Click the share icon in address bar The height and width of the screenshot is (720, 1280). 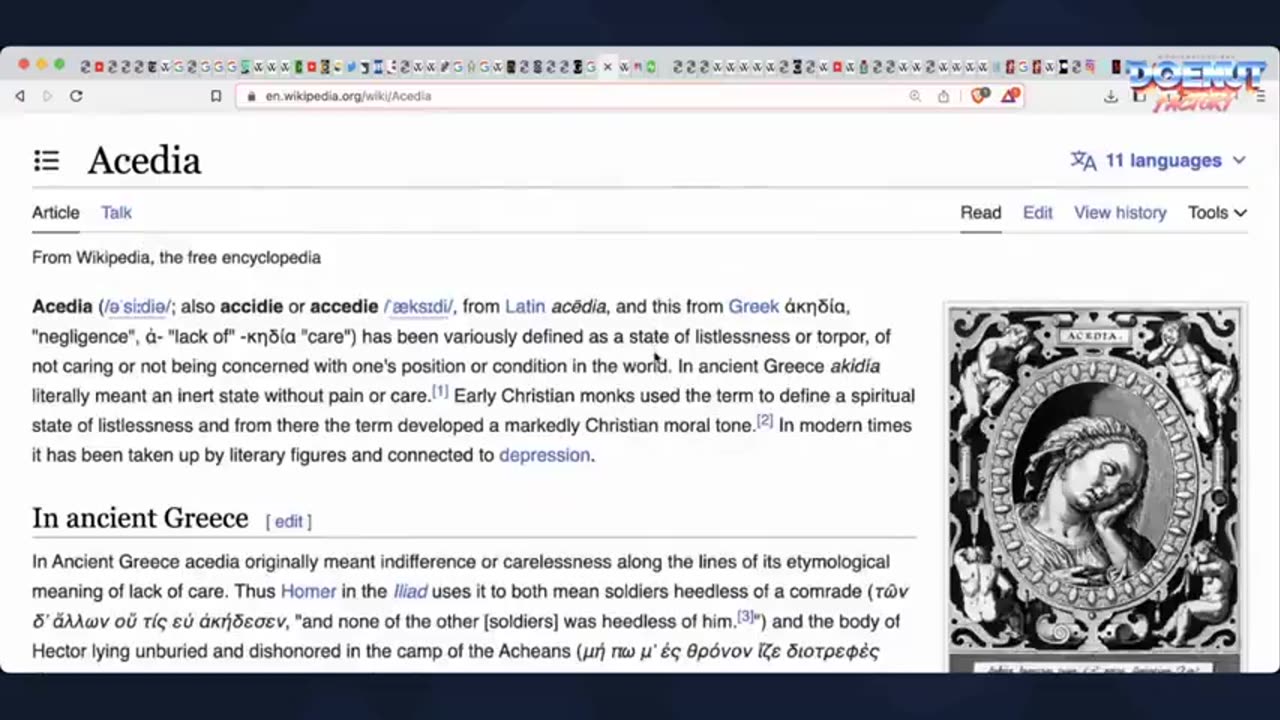[x=943, y=96]
